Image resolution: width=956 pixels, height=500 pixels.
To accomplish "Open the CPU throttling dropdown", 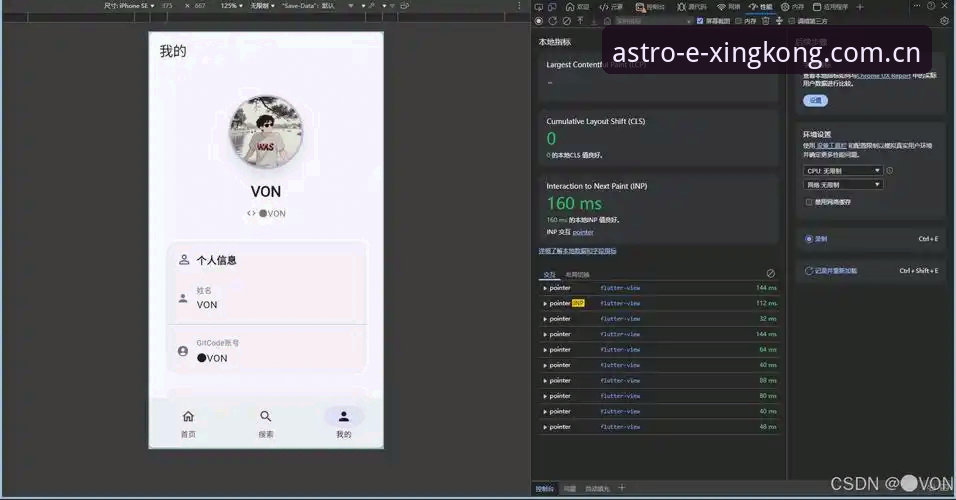I will 843,171.
